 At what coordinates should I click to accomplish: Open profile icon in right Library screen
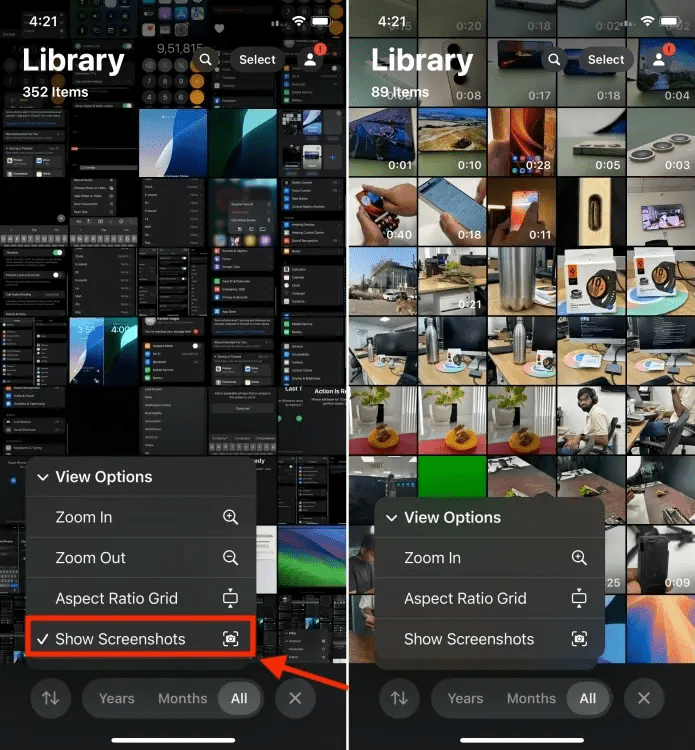[659, 60]
